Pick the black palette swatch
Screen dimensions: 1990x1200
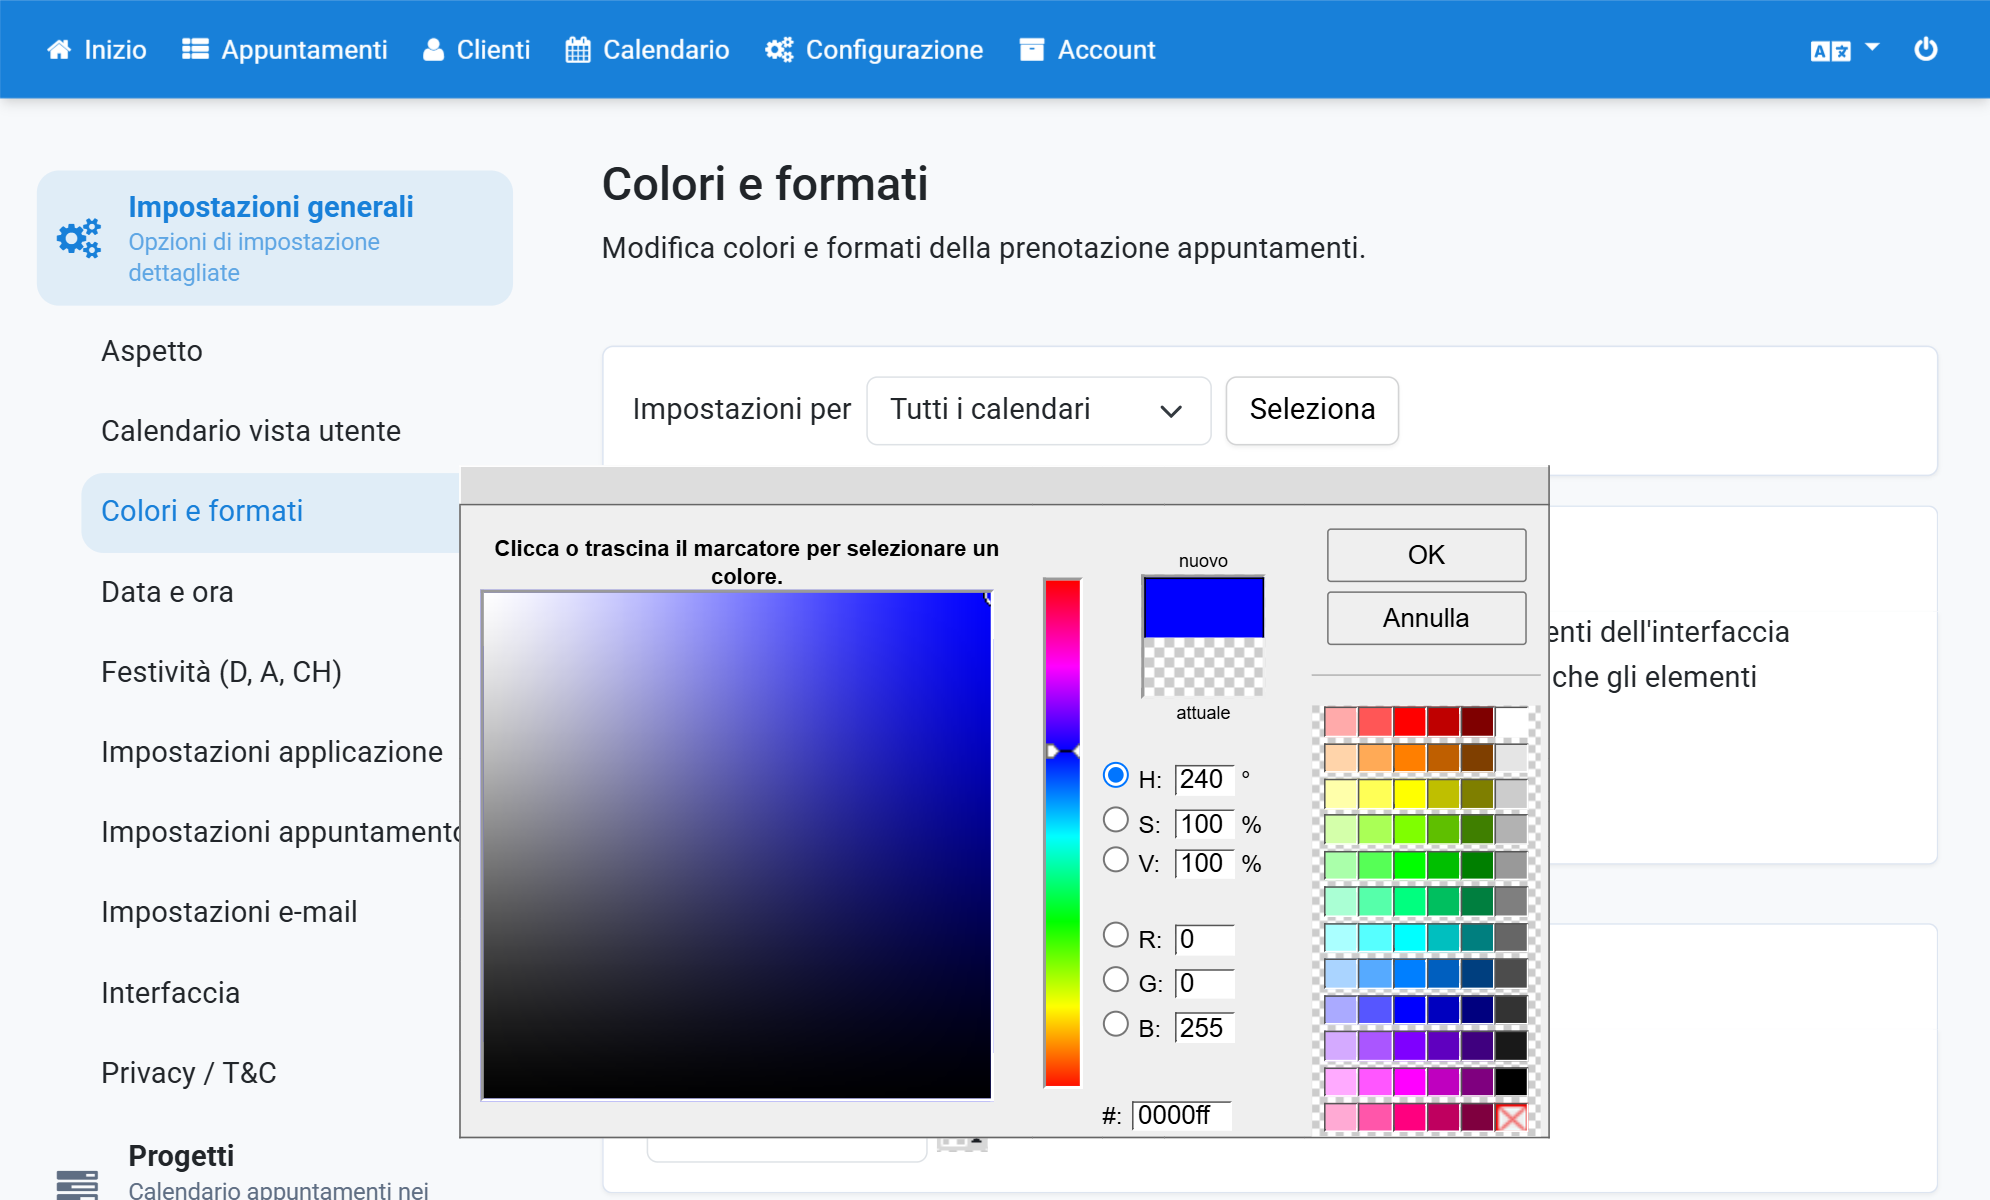pyautogui.click(x=1511, y=1081)
